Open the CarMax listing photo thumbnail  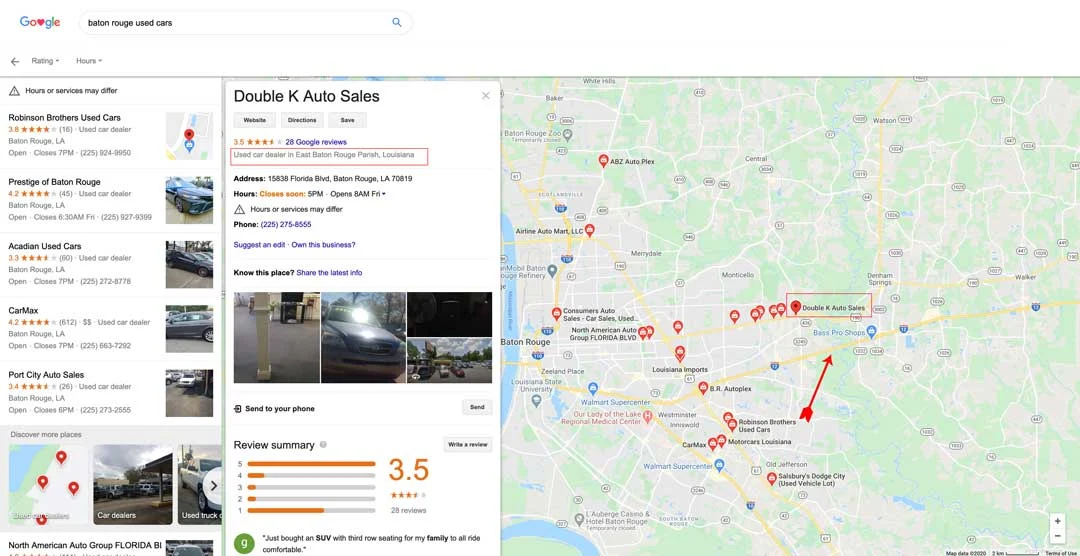point(189,329)
